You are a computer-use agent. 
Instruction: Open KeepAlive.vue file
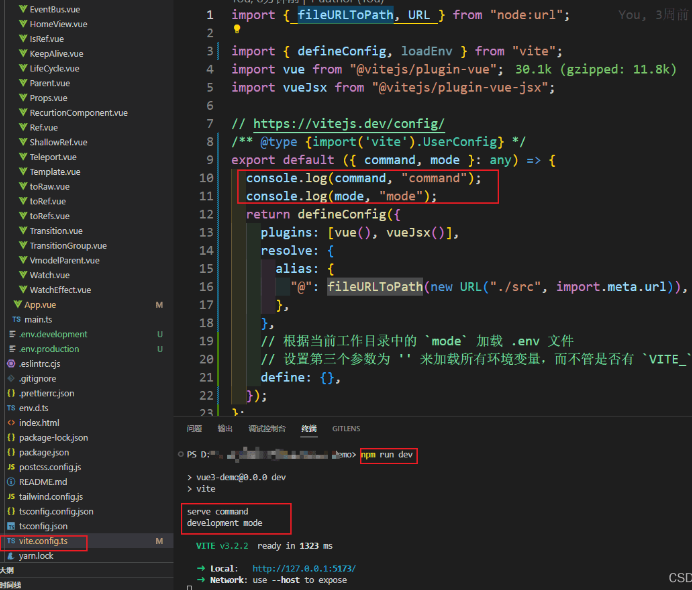pos(56,53)
